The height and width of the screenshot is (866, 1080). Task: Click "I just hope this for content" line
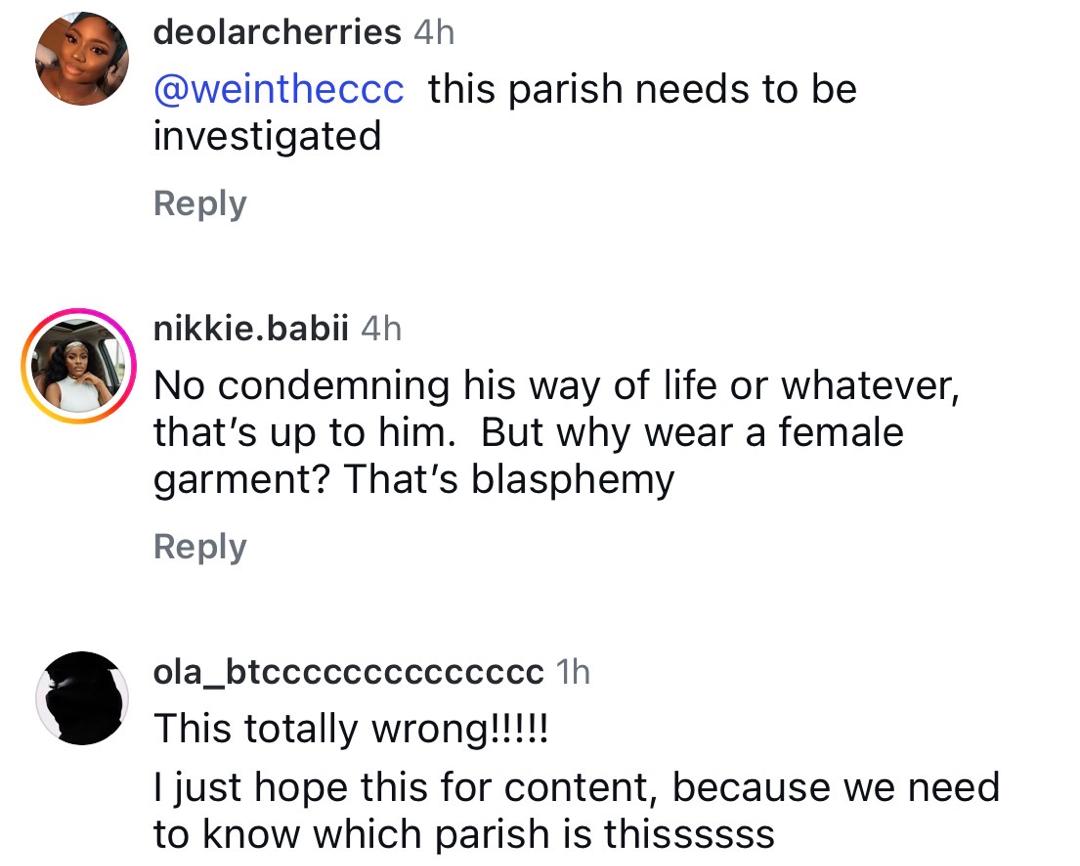coord(575,787)
